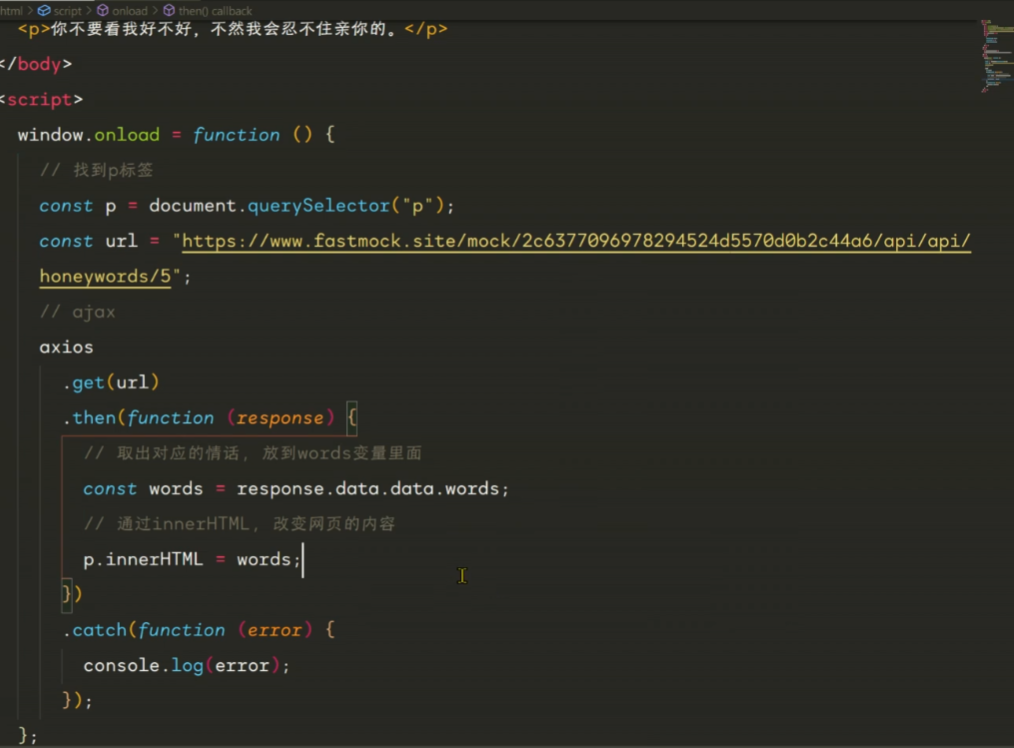Place cursor on the axios identifier
The image size is (1014, 748).
pyautogui.click(x=66, y=347)
